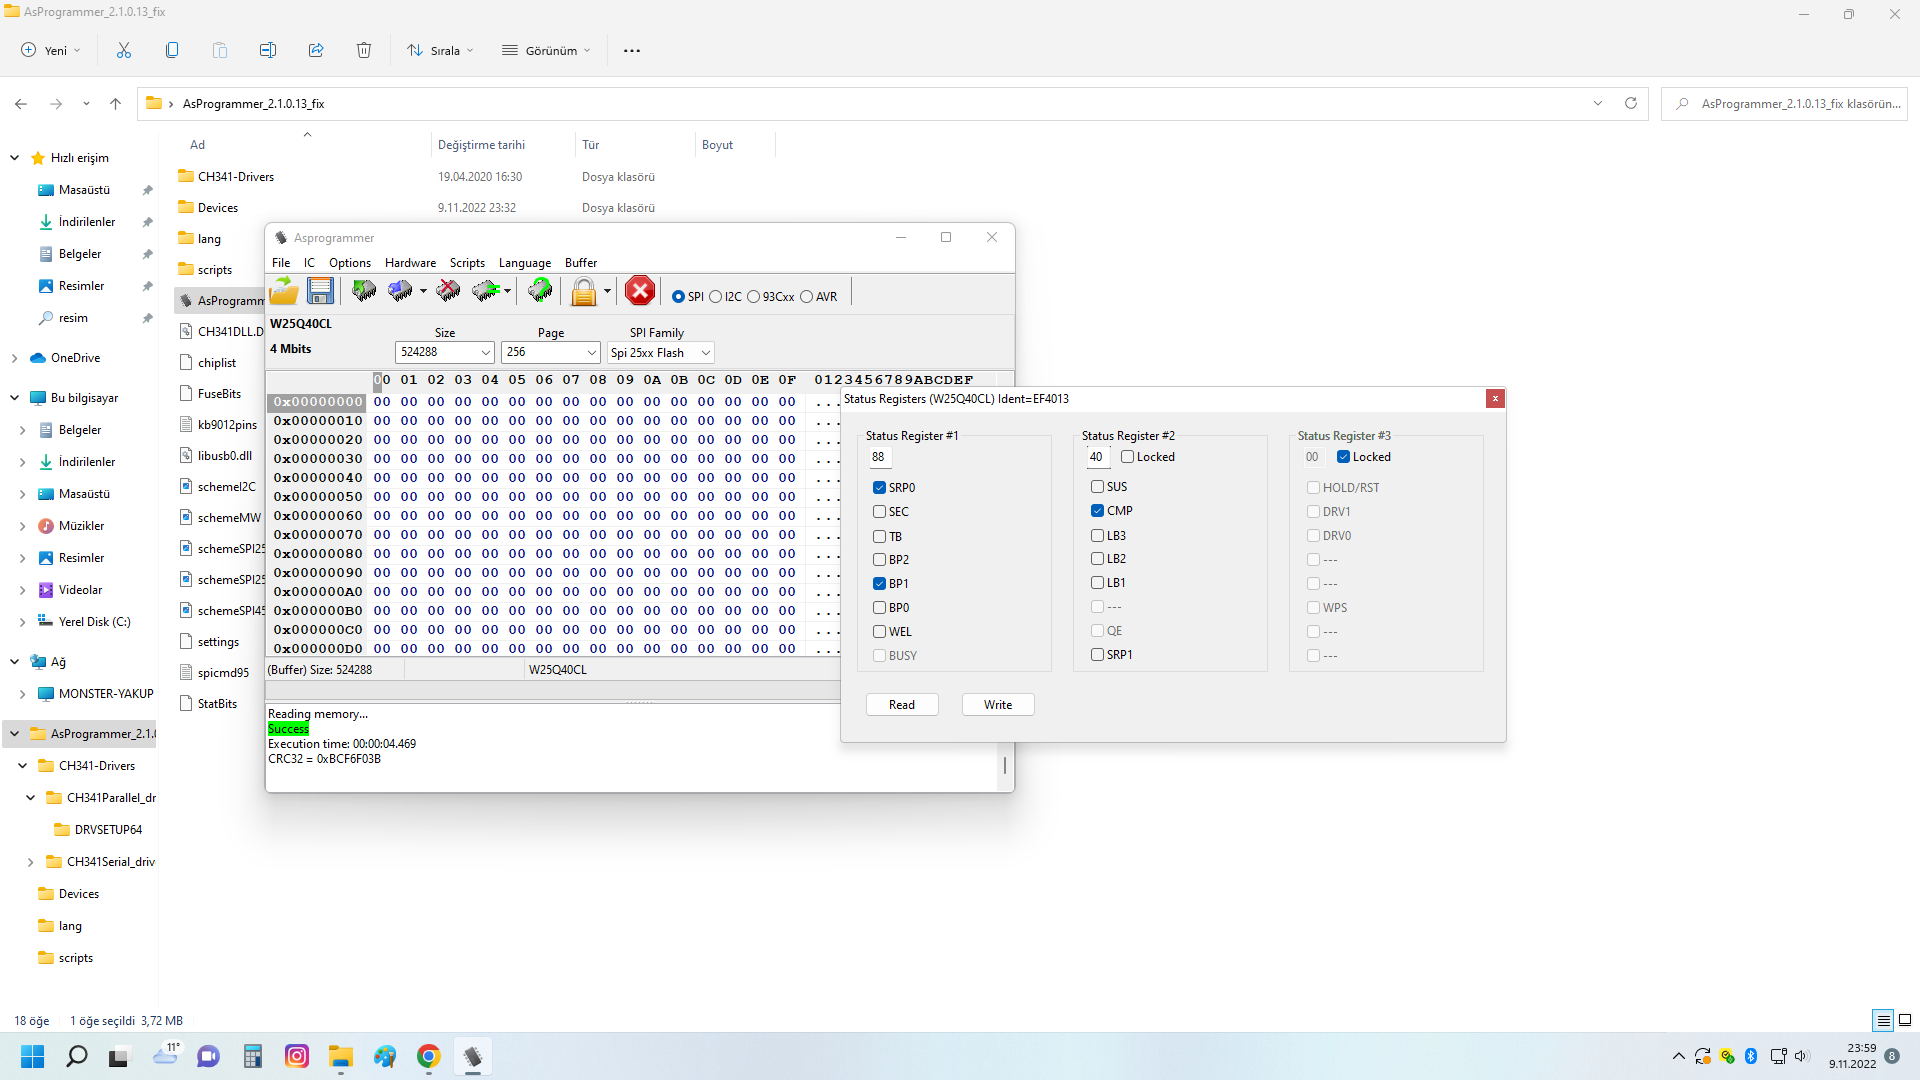
Task: Open the Scripts menu
Action: click(x=467, y=263)
